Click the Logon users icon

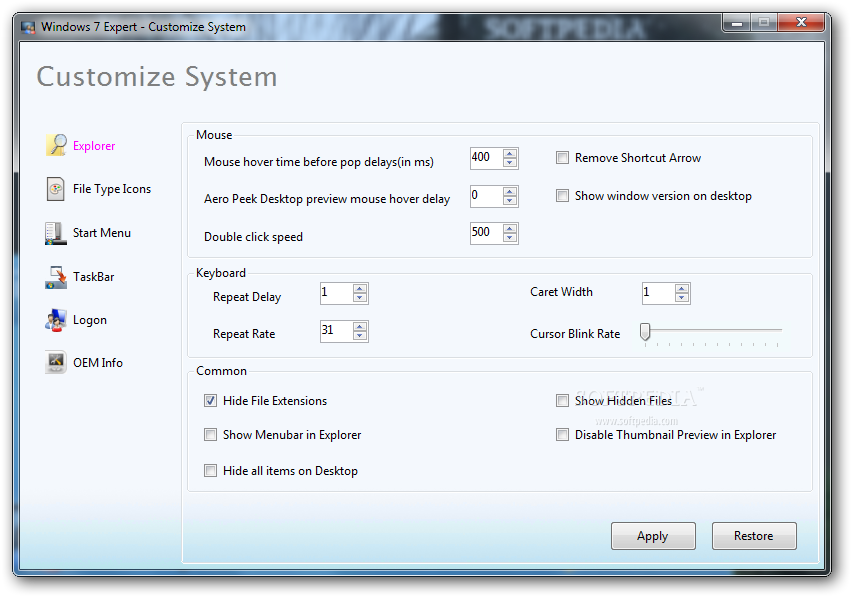point(55,320)
